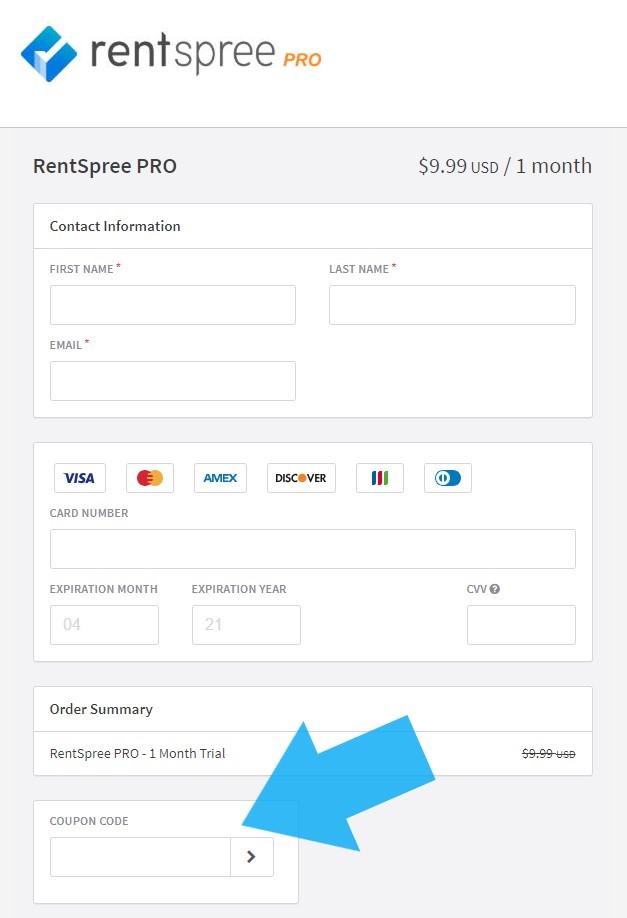Select the Discover card icon
Screen dimensions: 627x918
[x=300, y=478]
